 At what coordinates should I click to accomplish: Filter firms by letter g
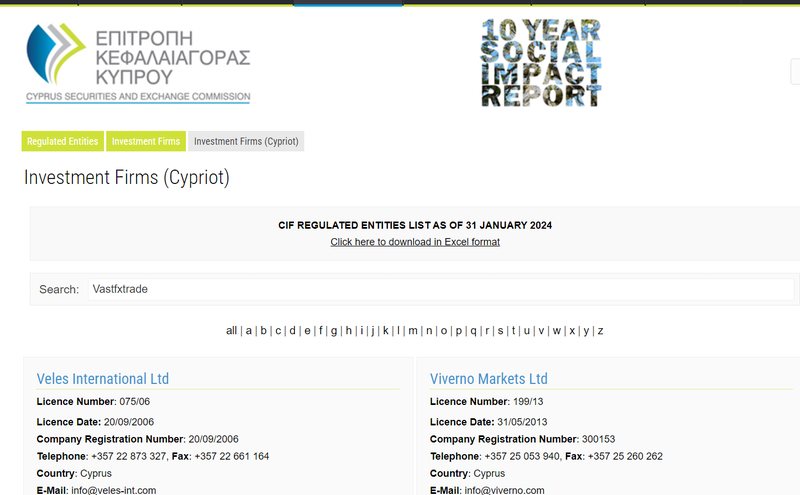click(x=334, y=331)
